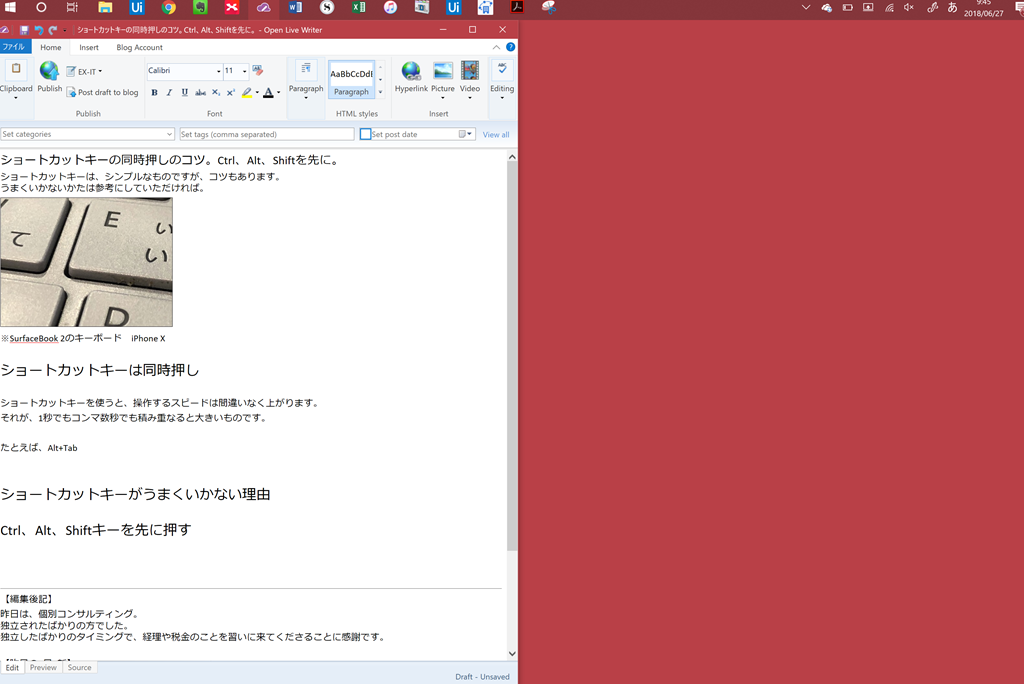Click the View all link
This screenshot has height=684, width=1024.
tap(496, 134)
